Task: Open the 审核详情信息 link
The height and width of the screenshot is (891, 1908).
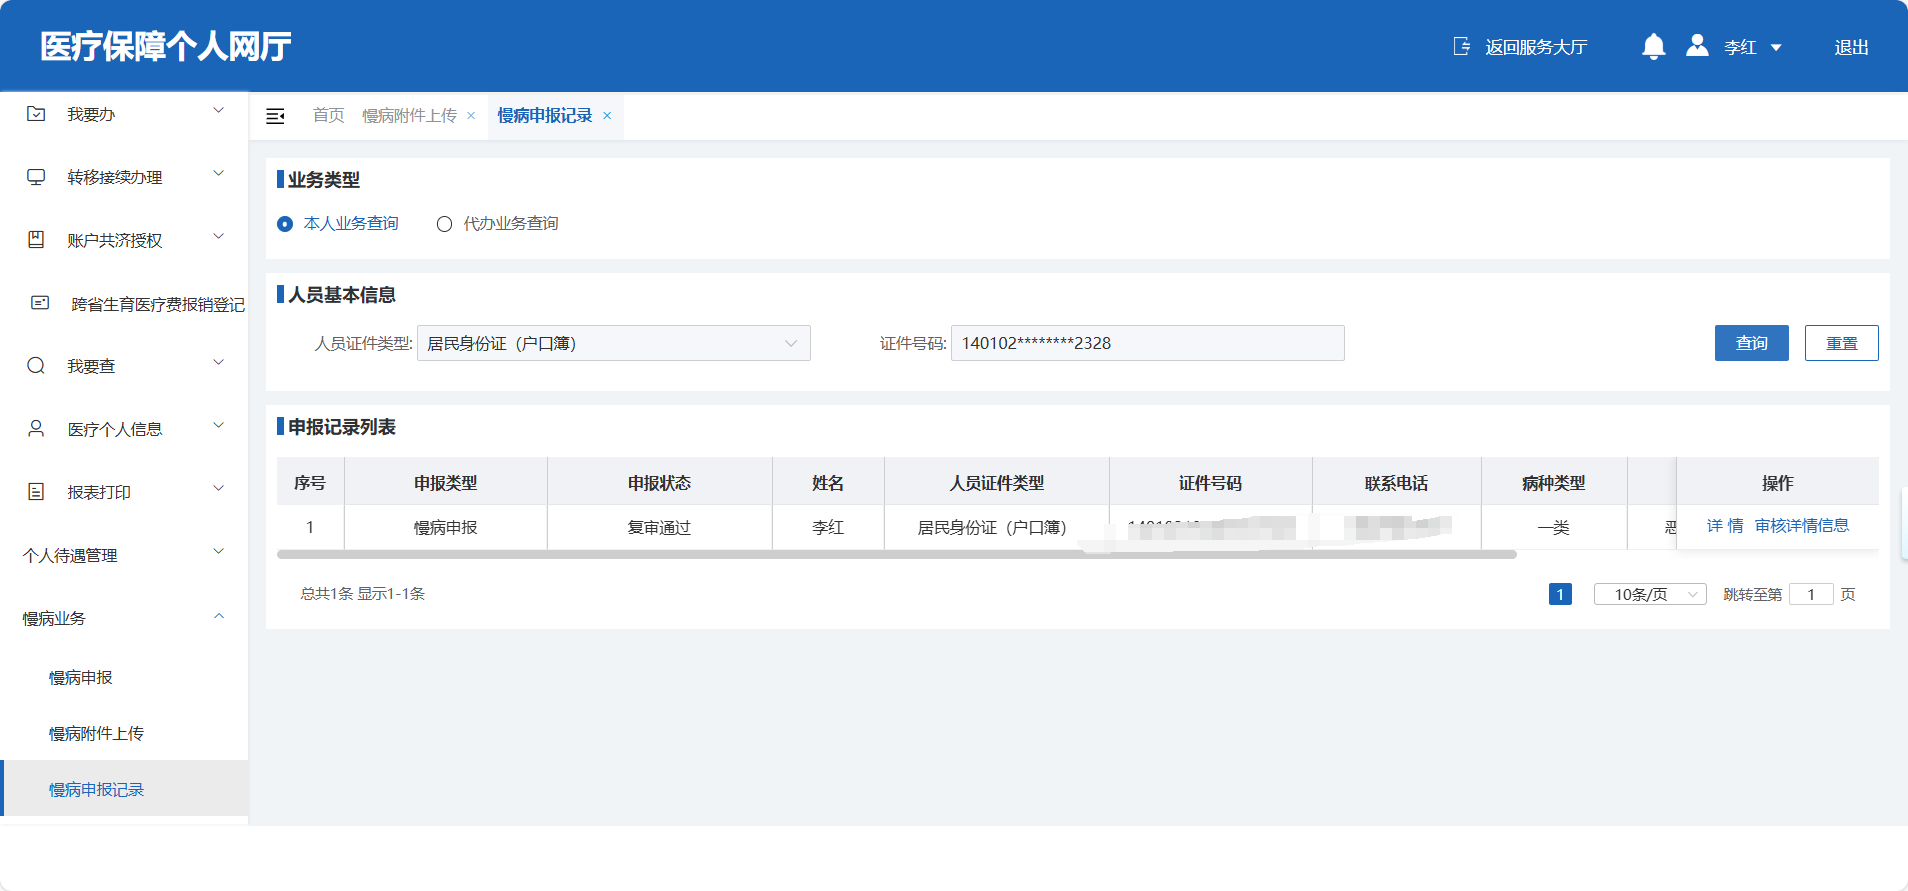Action: pyautogui.click(x=1801, y=526)
